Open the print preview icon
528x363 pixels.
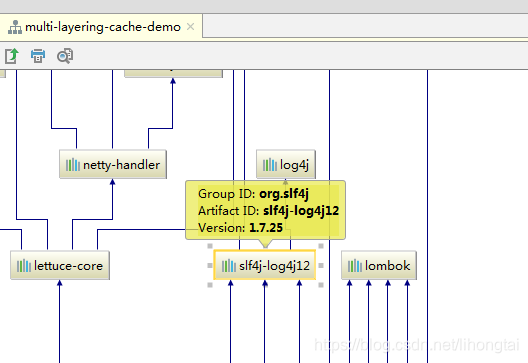65,56
